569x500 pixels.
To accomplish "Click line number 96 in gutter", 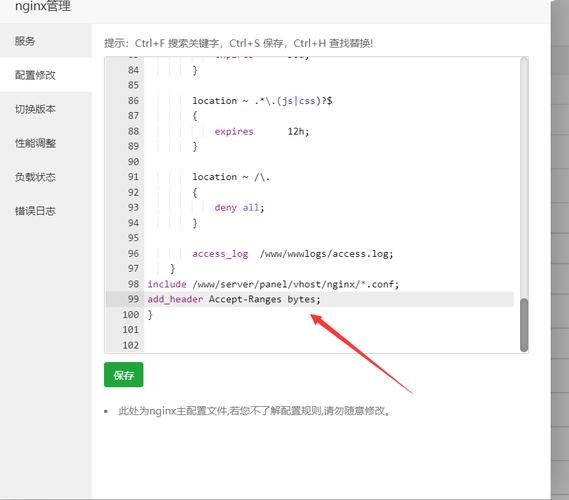I will [133, 254].
